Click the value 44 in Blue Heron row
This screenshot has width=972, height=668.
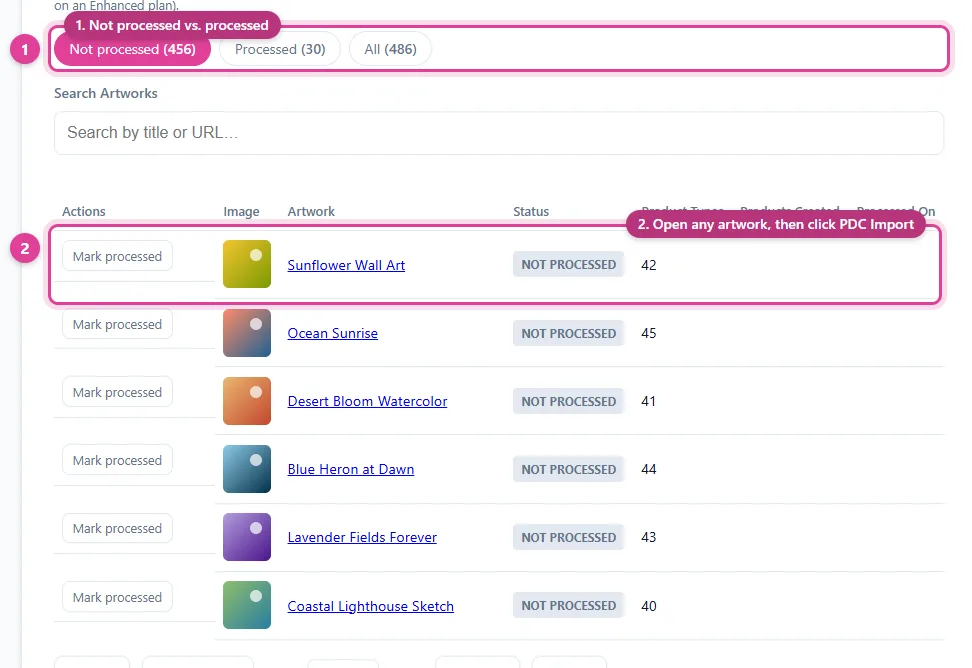648,470
